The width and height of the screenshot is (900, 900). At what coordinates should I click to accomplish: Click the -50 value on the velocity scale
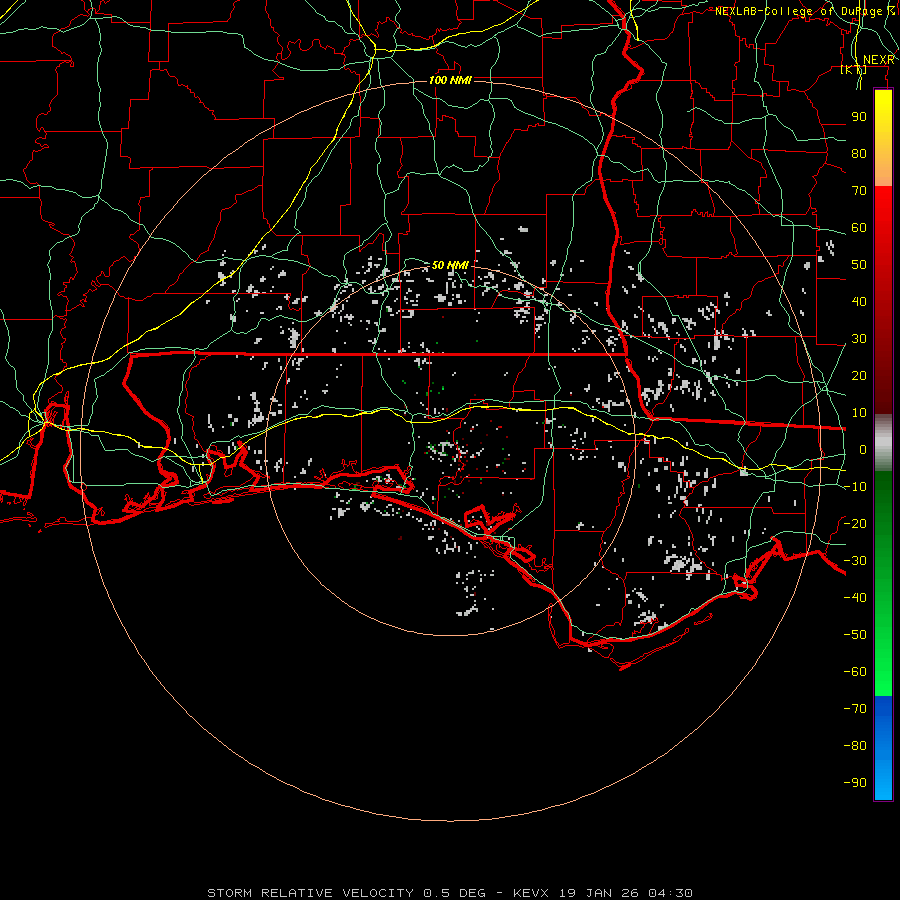click(855, 635)
